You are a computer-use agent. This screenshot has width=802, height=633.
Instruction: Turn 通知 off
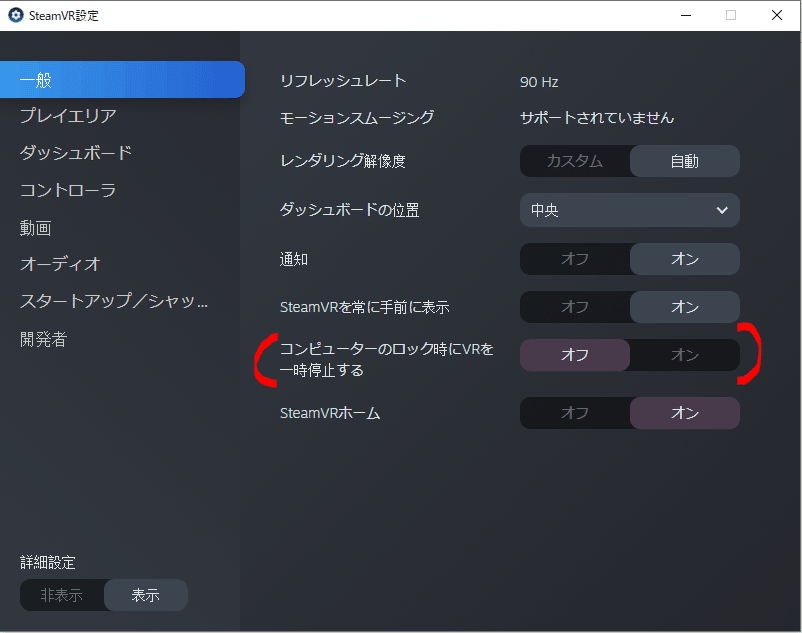click(x=575, y=259)
